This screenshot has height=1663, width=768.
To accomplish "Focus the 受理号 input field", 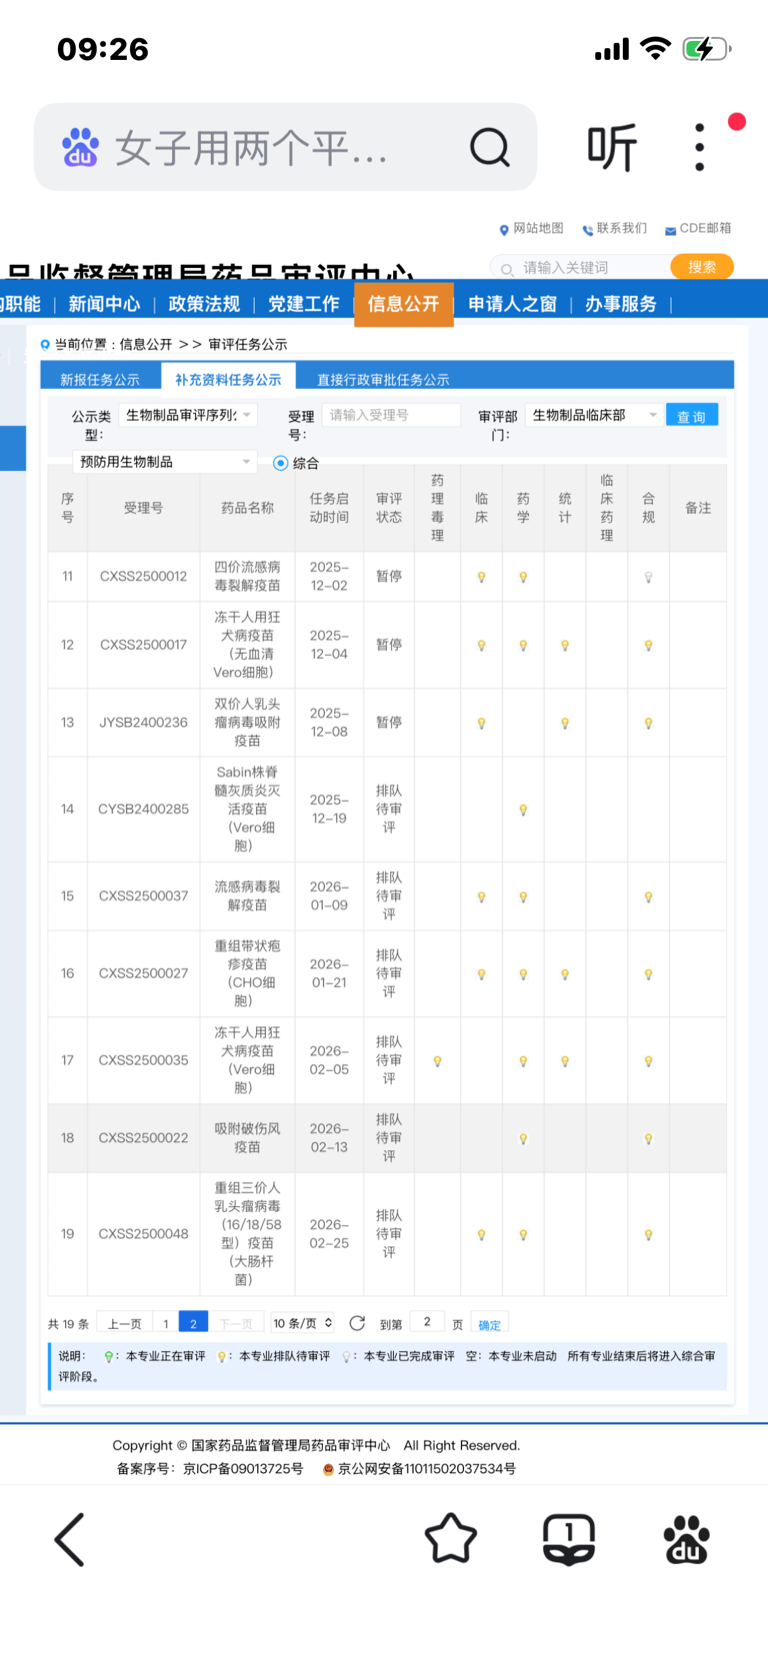I will click(x=391, y=415).
